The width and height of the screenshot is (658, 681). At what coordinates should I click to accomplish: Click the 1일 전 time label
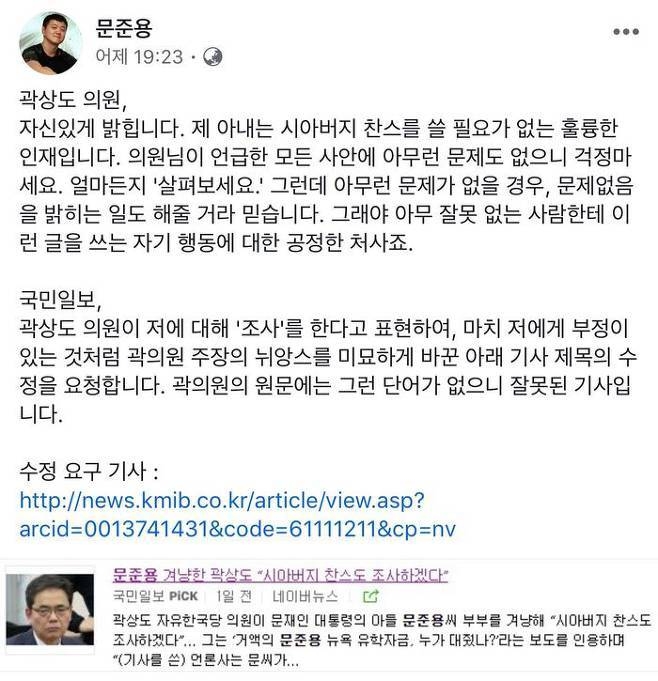[234, 596]
